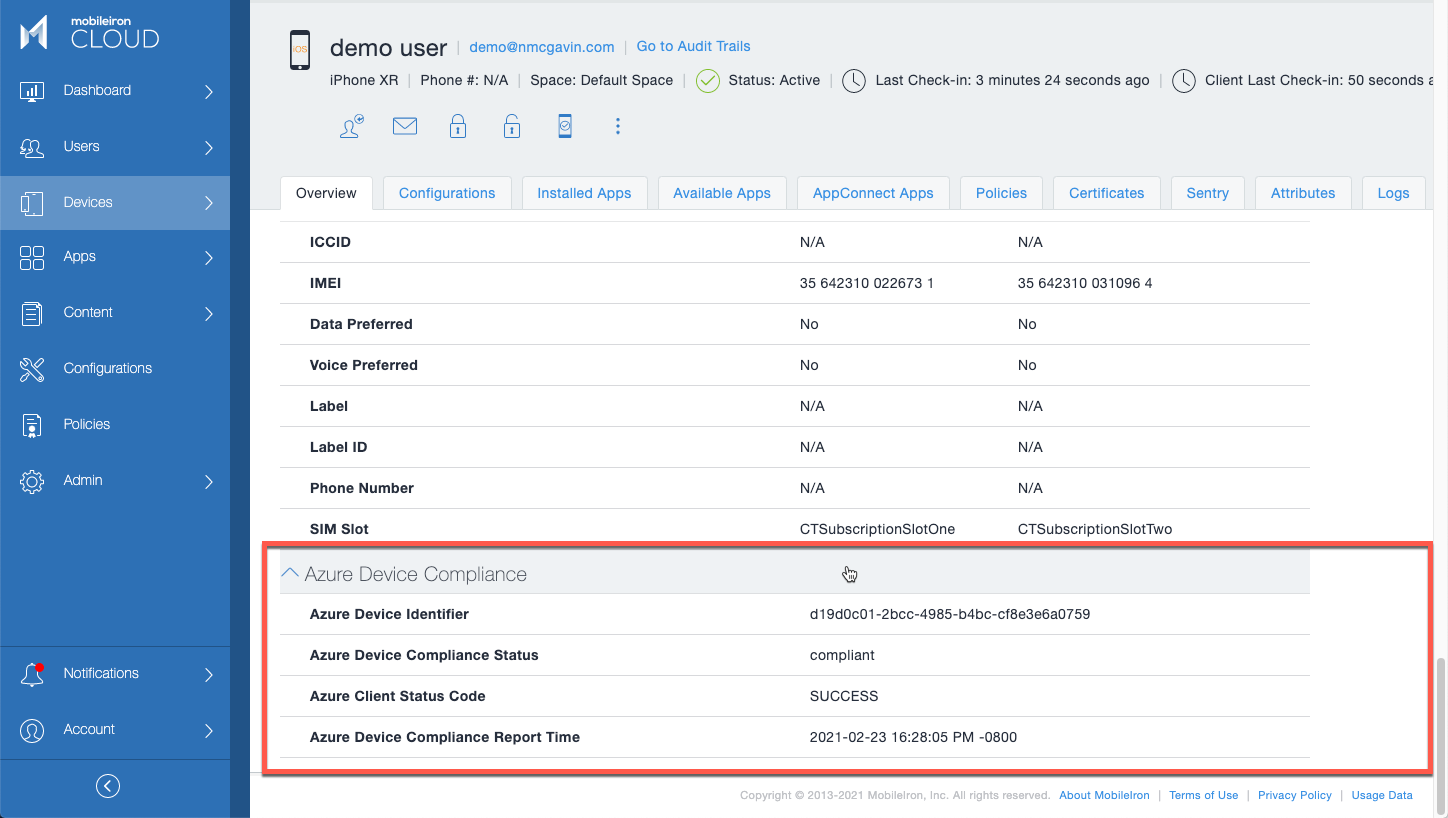
Task: Open Apps from the sidebar icon
Action: pos(32,257)
